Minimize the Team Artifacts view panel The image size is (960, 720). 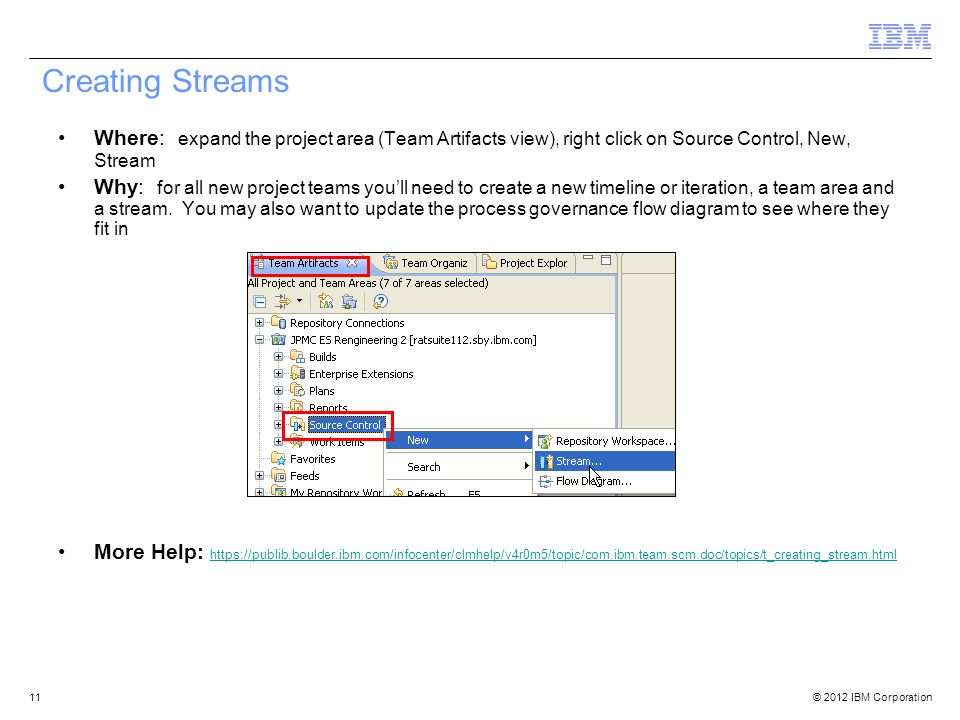coord(588,258)
